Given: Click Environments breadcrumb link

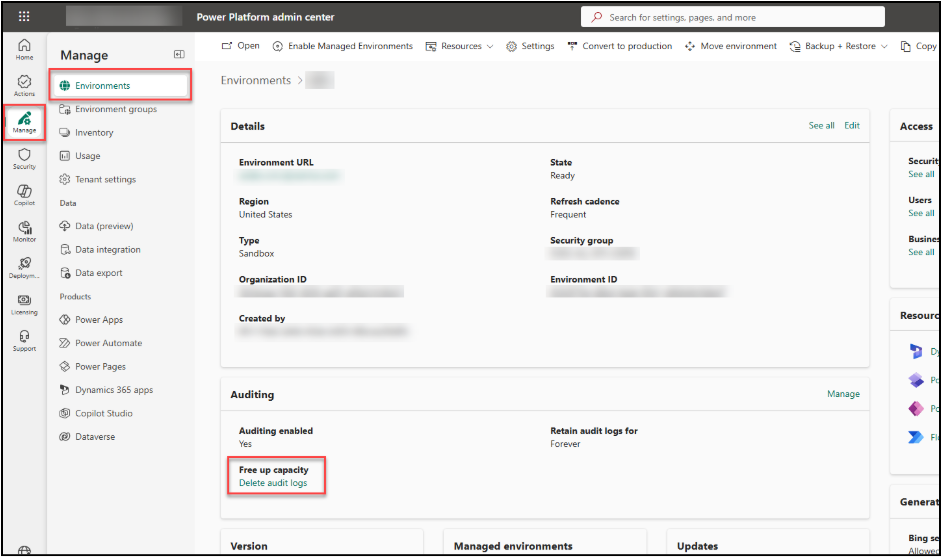Looking at the screenshot, I should pos(255,80).
